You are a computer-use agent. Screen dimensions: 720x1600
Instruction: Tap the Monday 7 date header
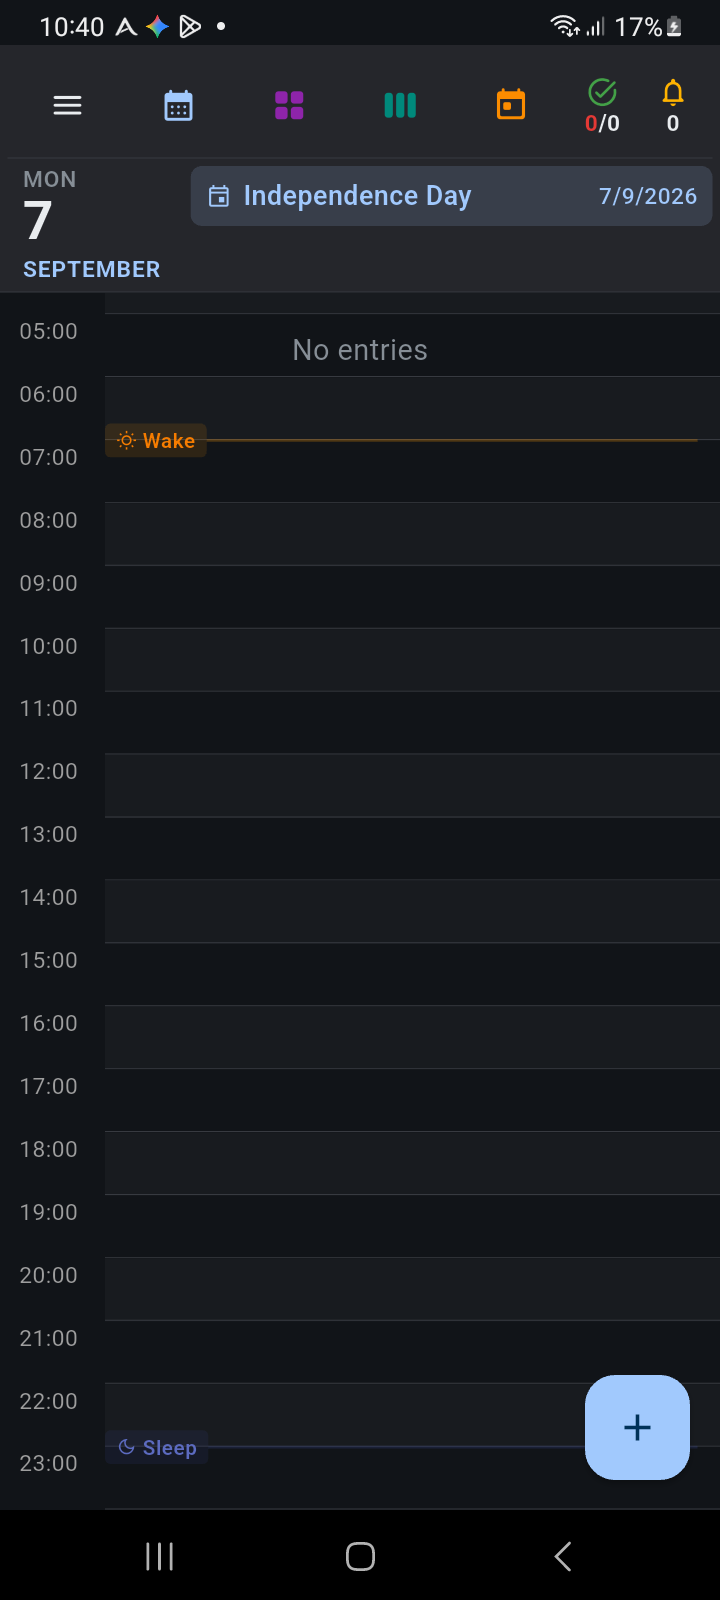tap(49, 208)
